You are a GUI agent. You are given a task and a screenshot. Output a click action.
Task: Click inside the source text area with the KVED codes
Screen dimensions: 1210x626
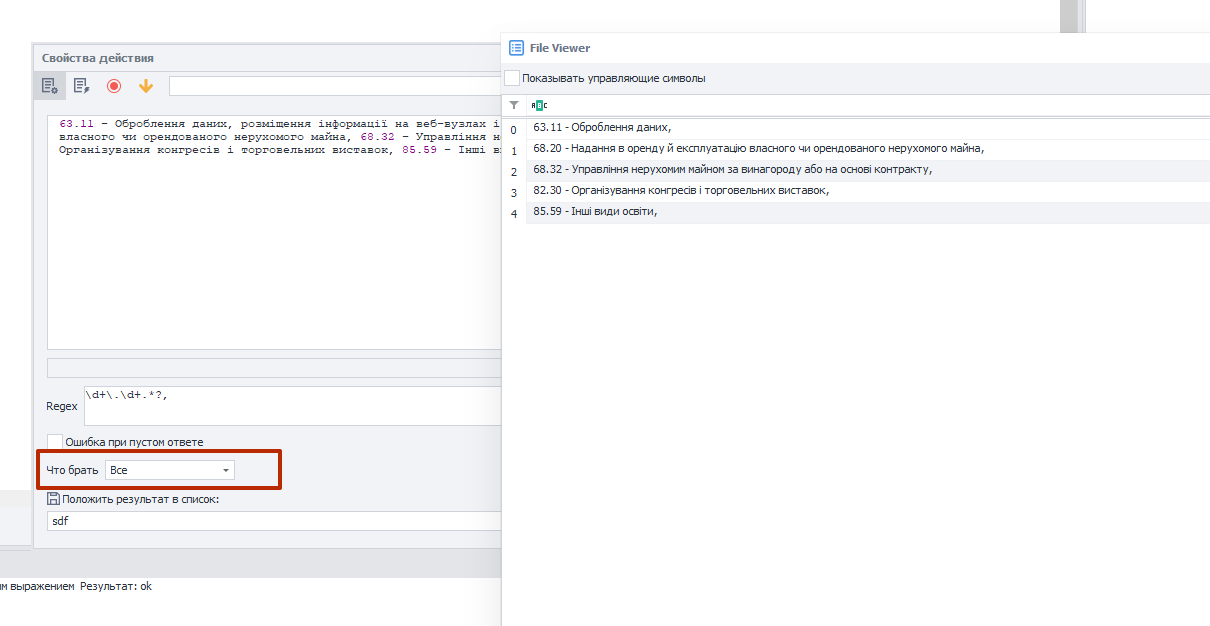click(274, 232)
